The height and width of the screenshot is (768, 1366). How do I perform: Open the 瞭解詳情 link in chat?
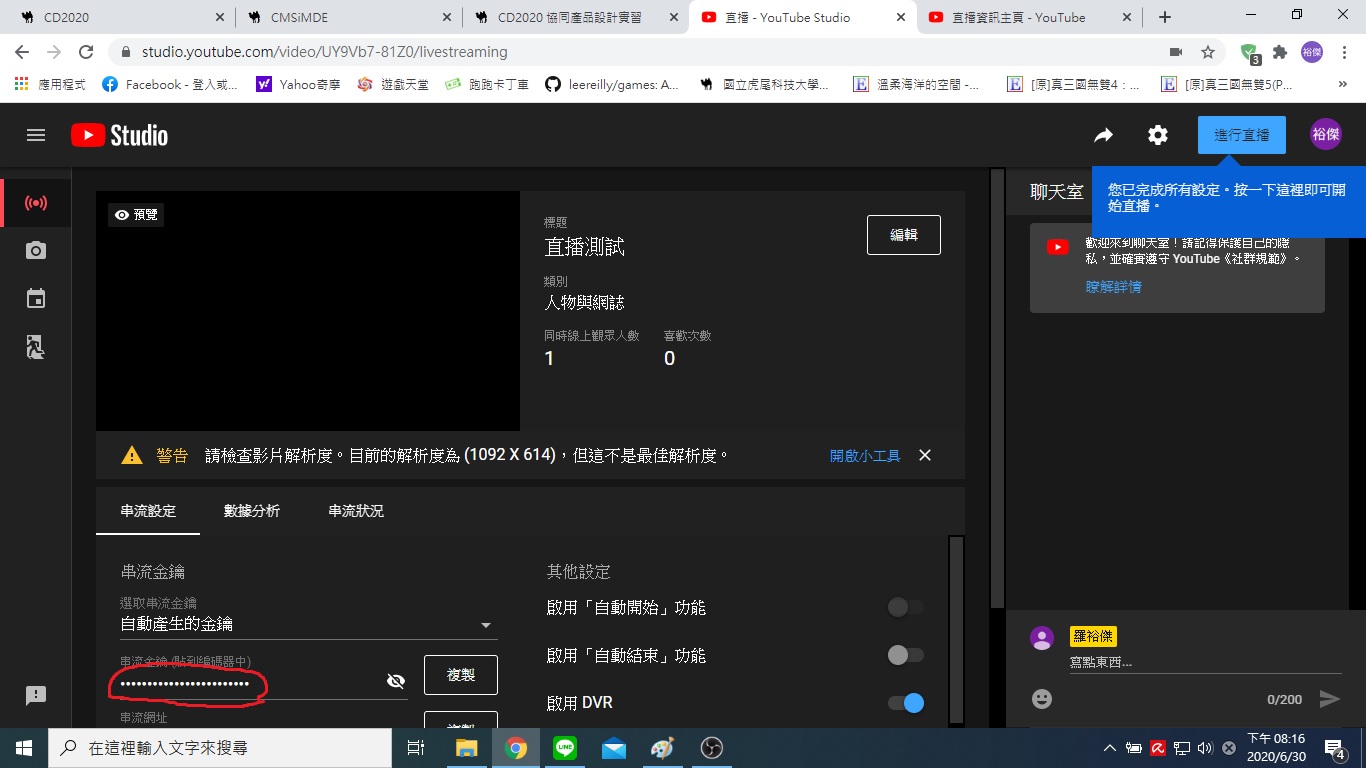point(1113,287)
